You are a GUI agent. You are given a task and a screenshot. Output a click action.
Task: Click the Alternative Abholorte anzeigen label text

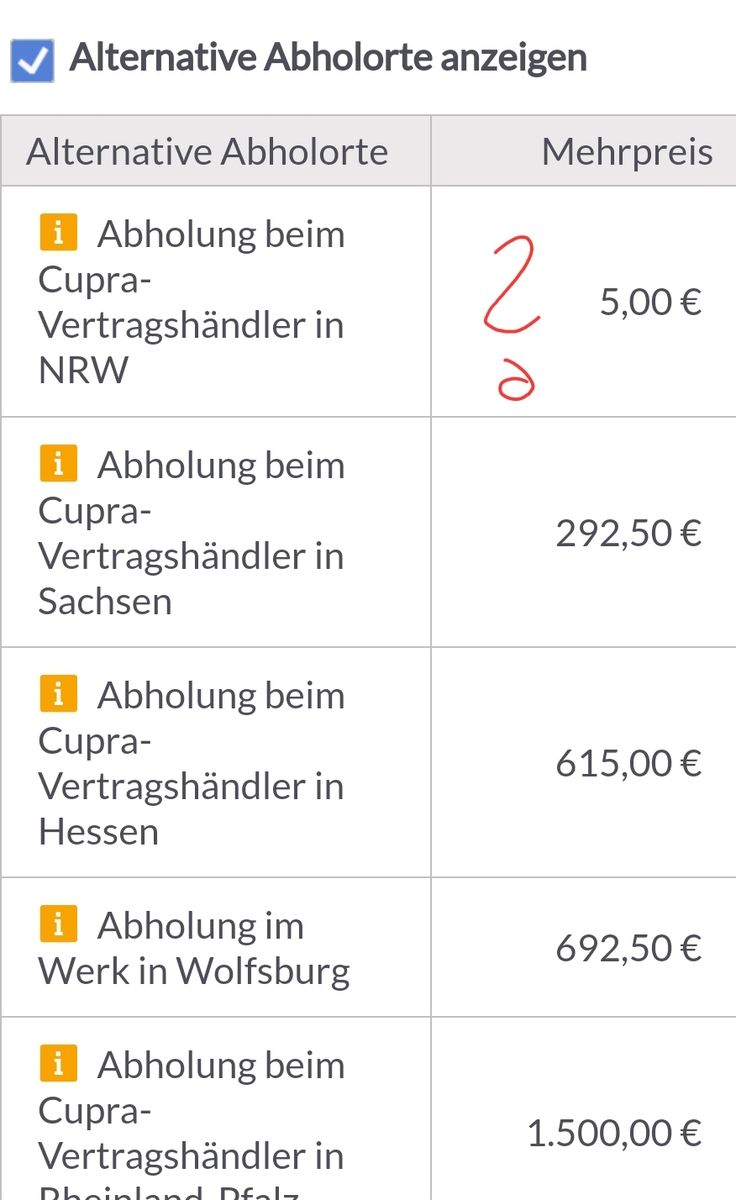(328, 58)
